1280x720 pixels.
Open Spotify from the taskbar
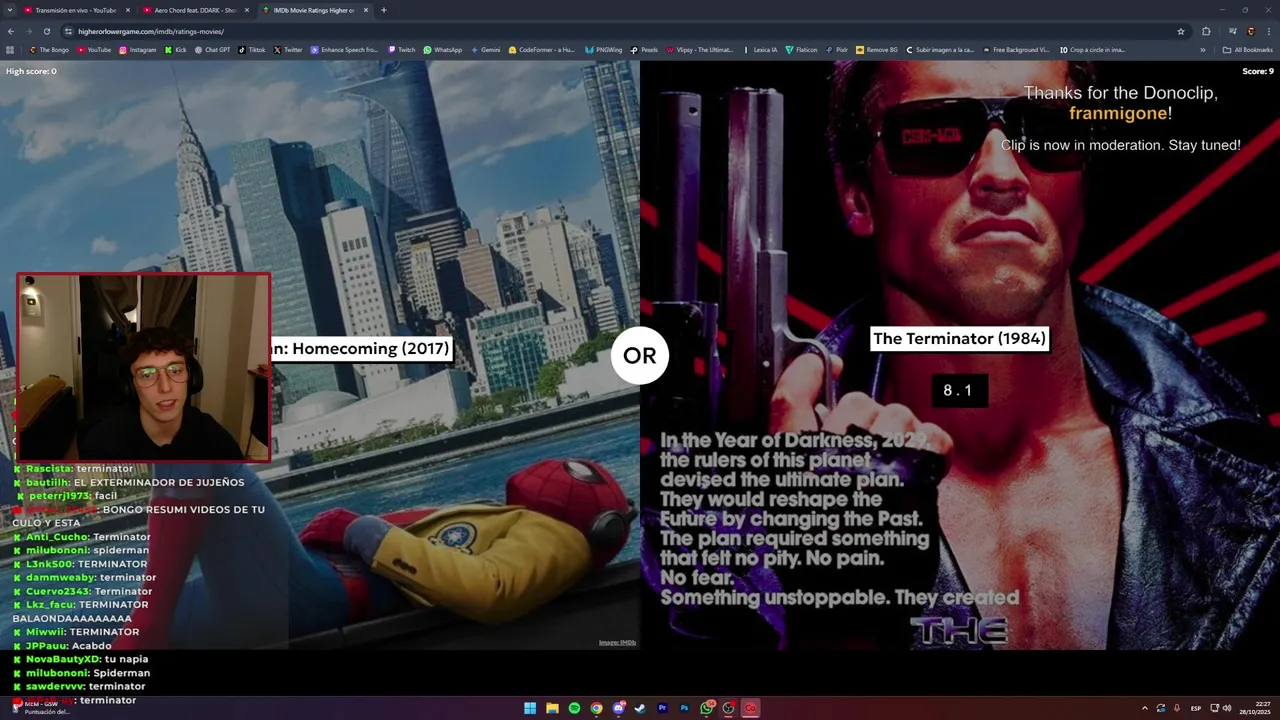click(574, 708)
